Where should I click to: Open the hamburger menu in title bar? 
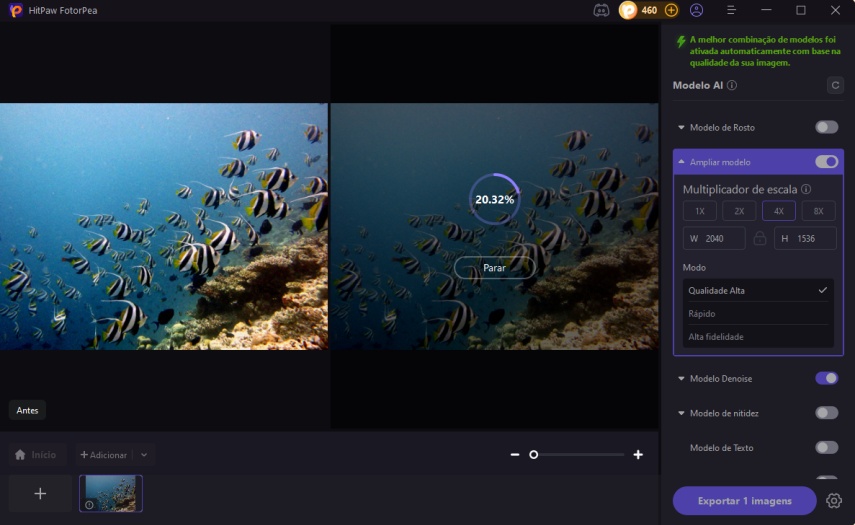(x=731, y=10)
